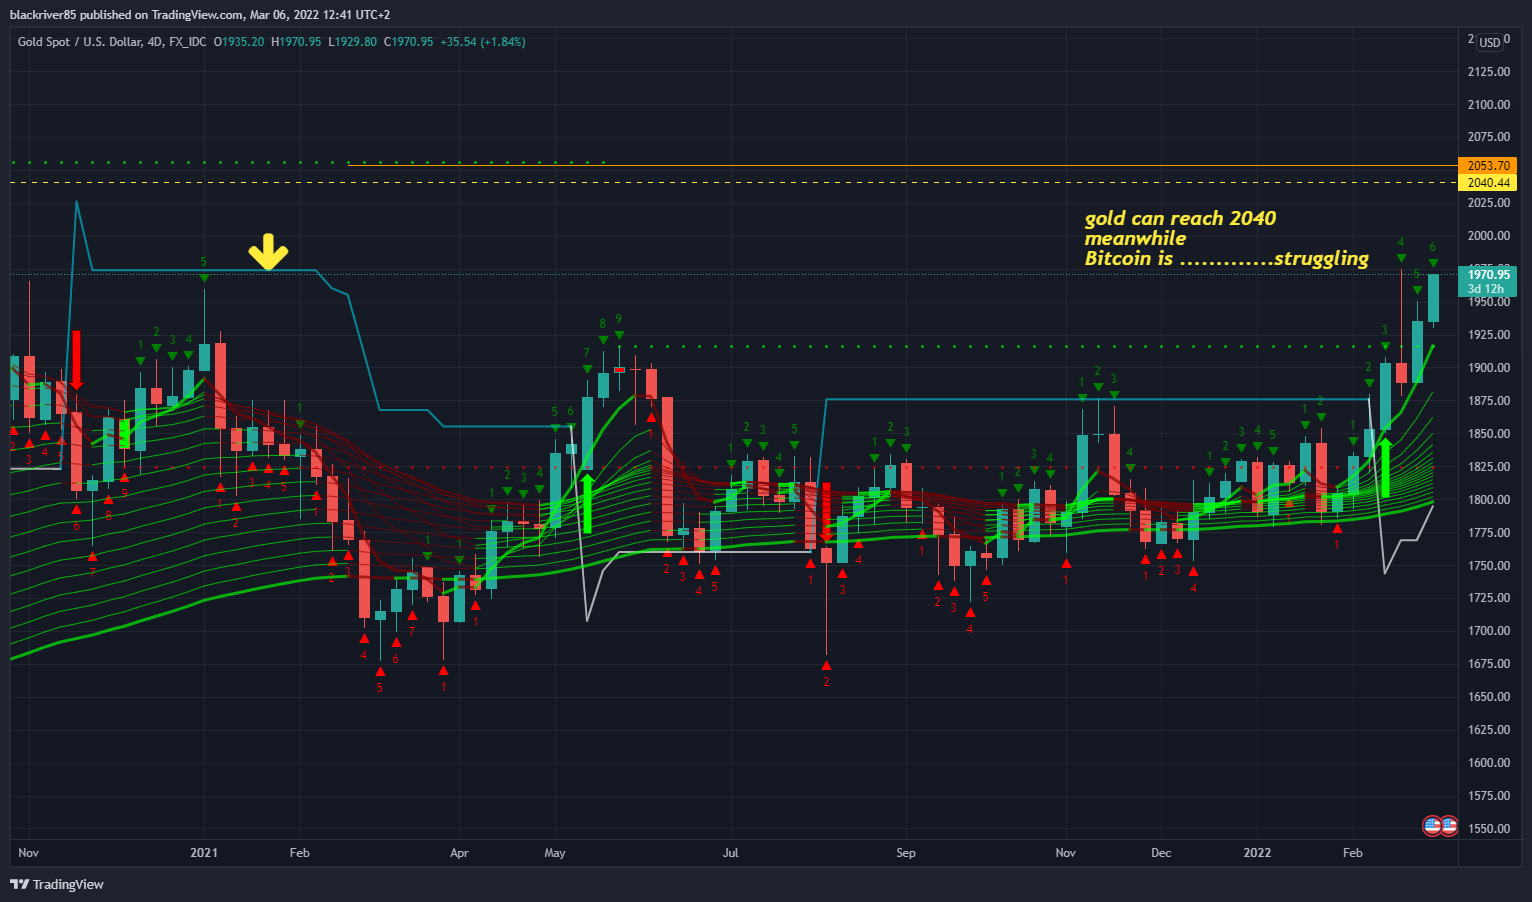
Task: Click the orange 2053.70 price label
Action: (x=1489, y=166)
